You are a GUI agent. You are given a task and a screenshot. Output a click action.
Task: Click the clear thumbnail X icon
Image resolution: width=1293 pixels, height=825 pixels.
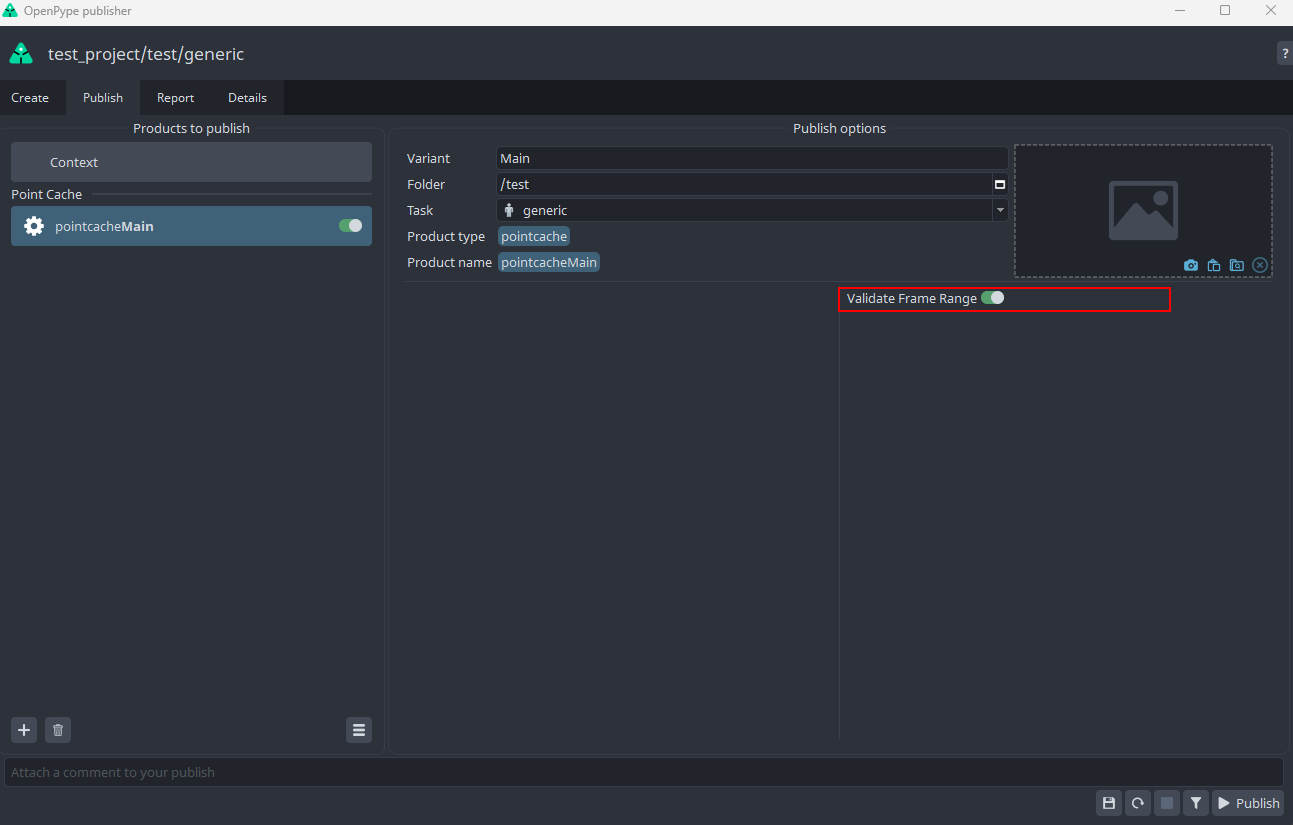click(x=1260, y=265)
